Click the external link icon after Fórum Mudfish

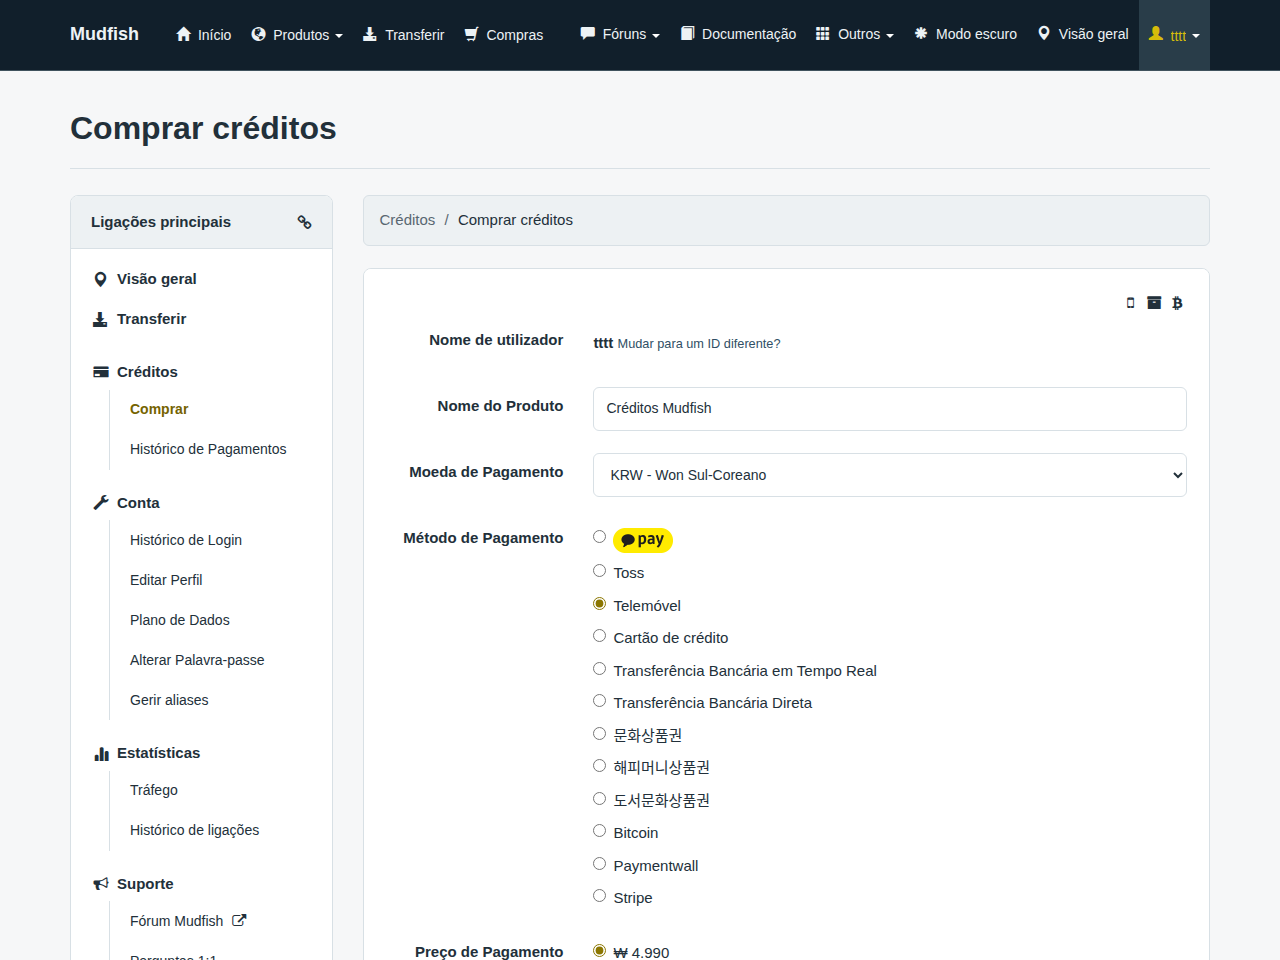point(239,921)
